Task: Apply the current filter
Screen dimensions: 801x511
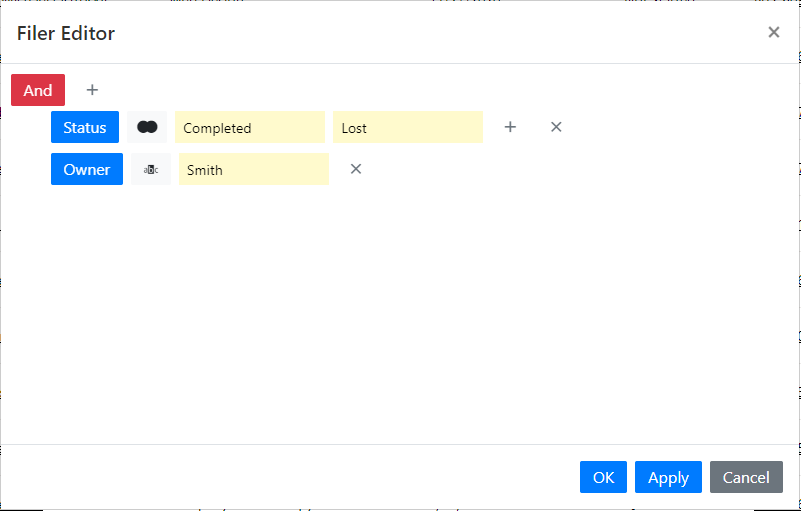Action: click(x=668, y=477)
